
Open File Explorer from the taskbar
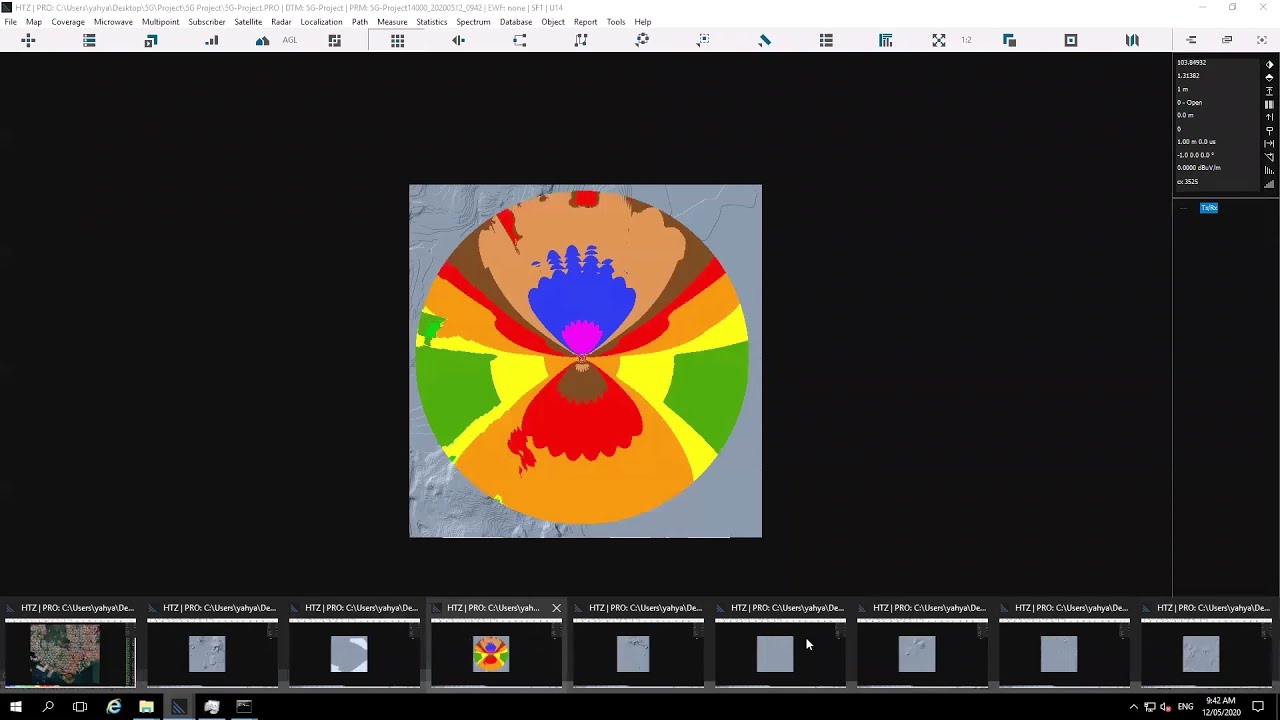tap(146, 707)
